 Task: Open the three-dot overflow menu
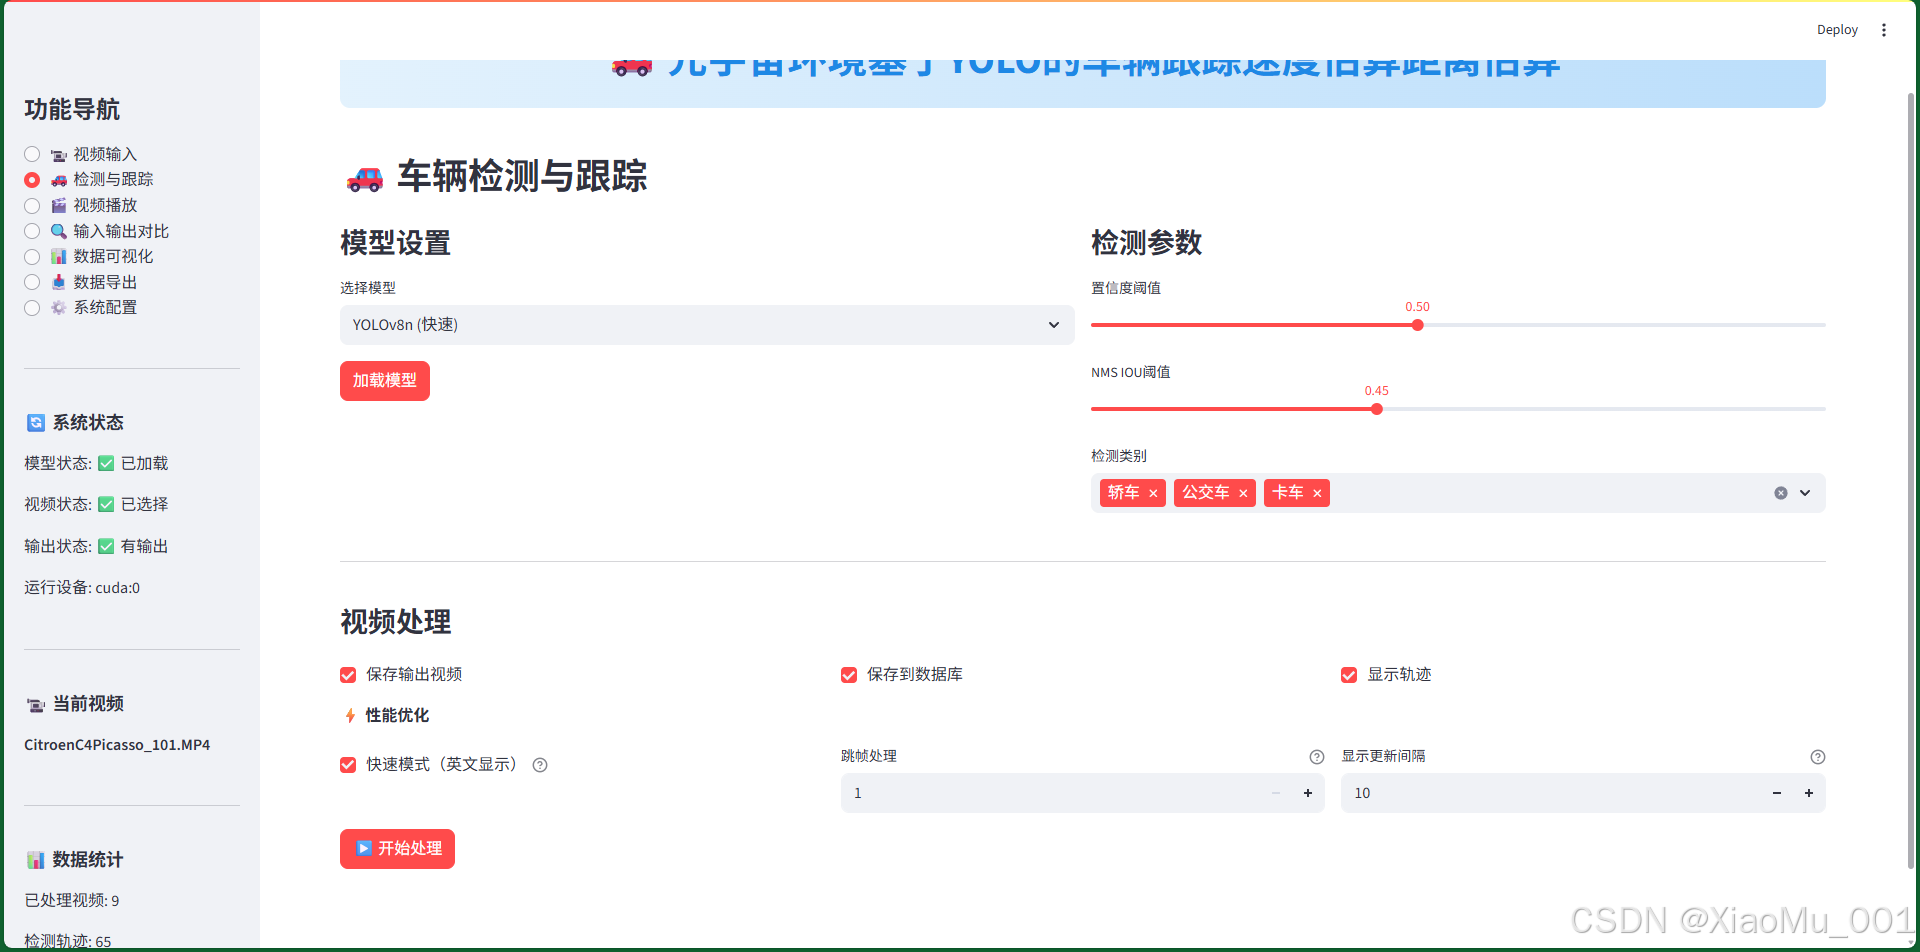click(x=1884, y=29)
